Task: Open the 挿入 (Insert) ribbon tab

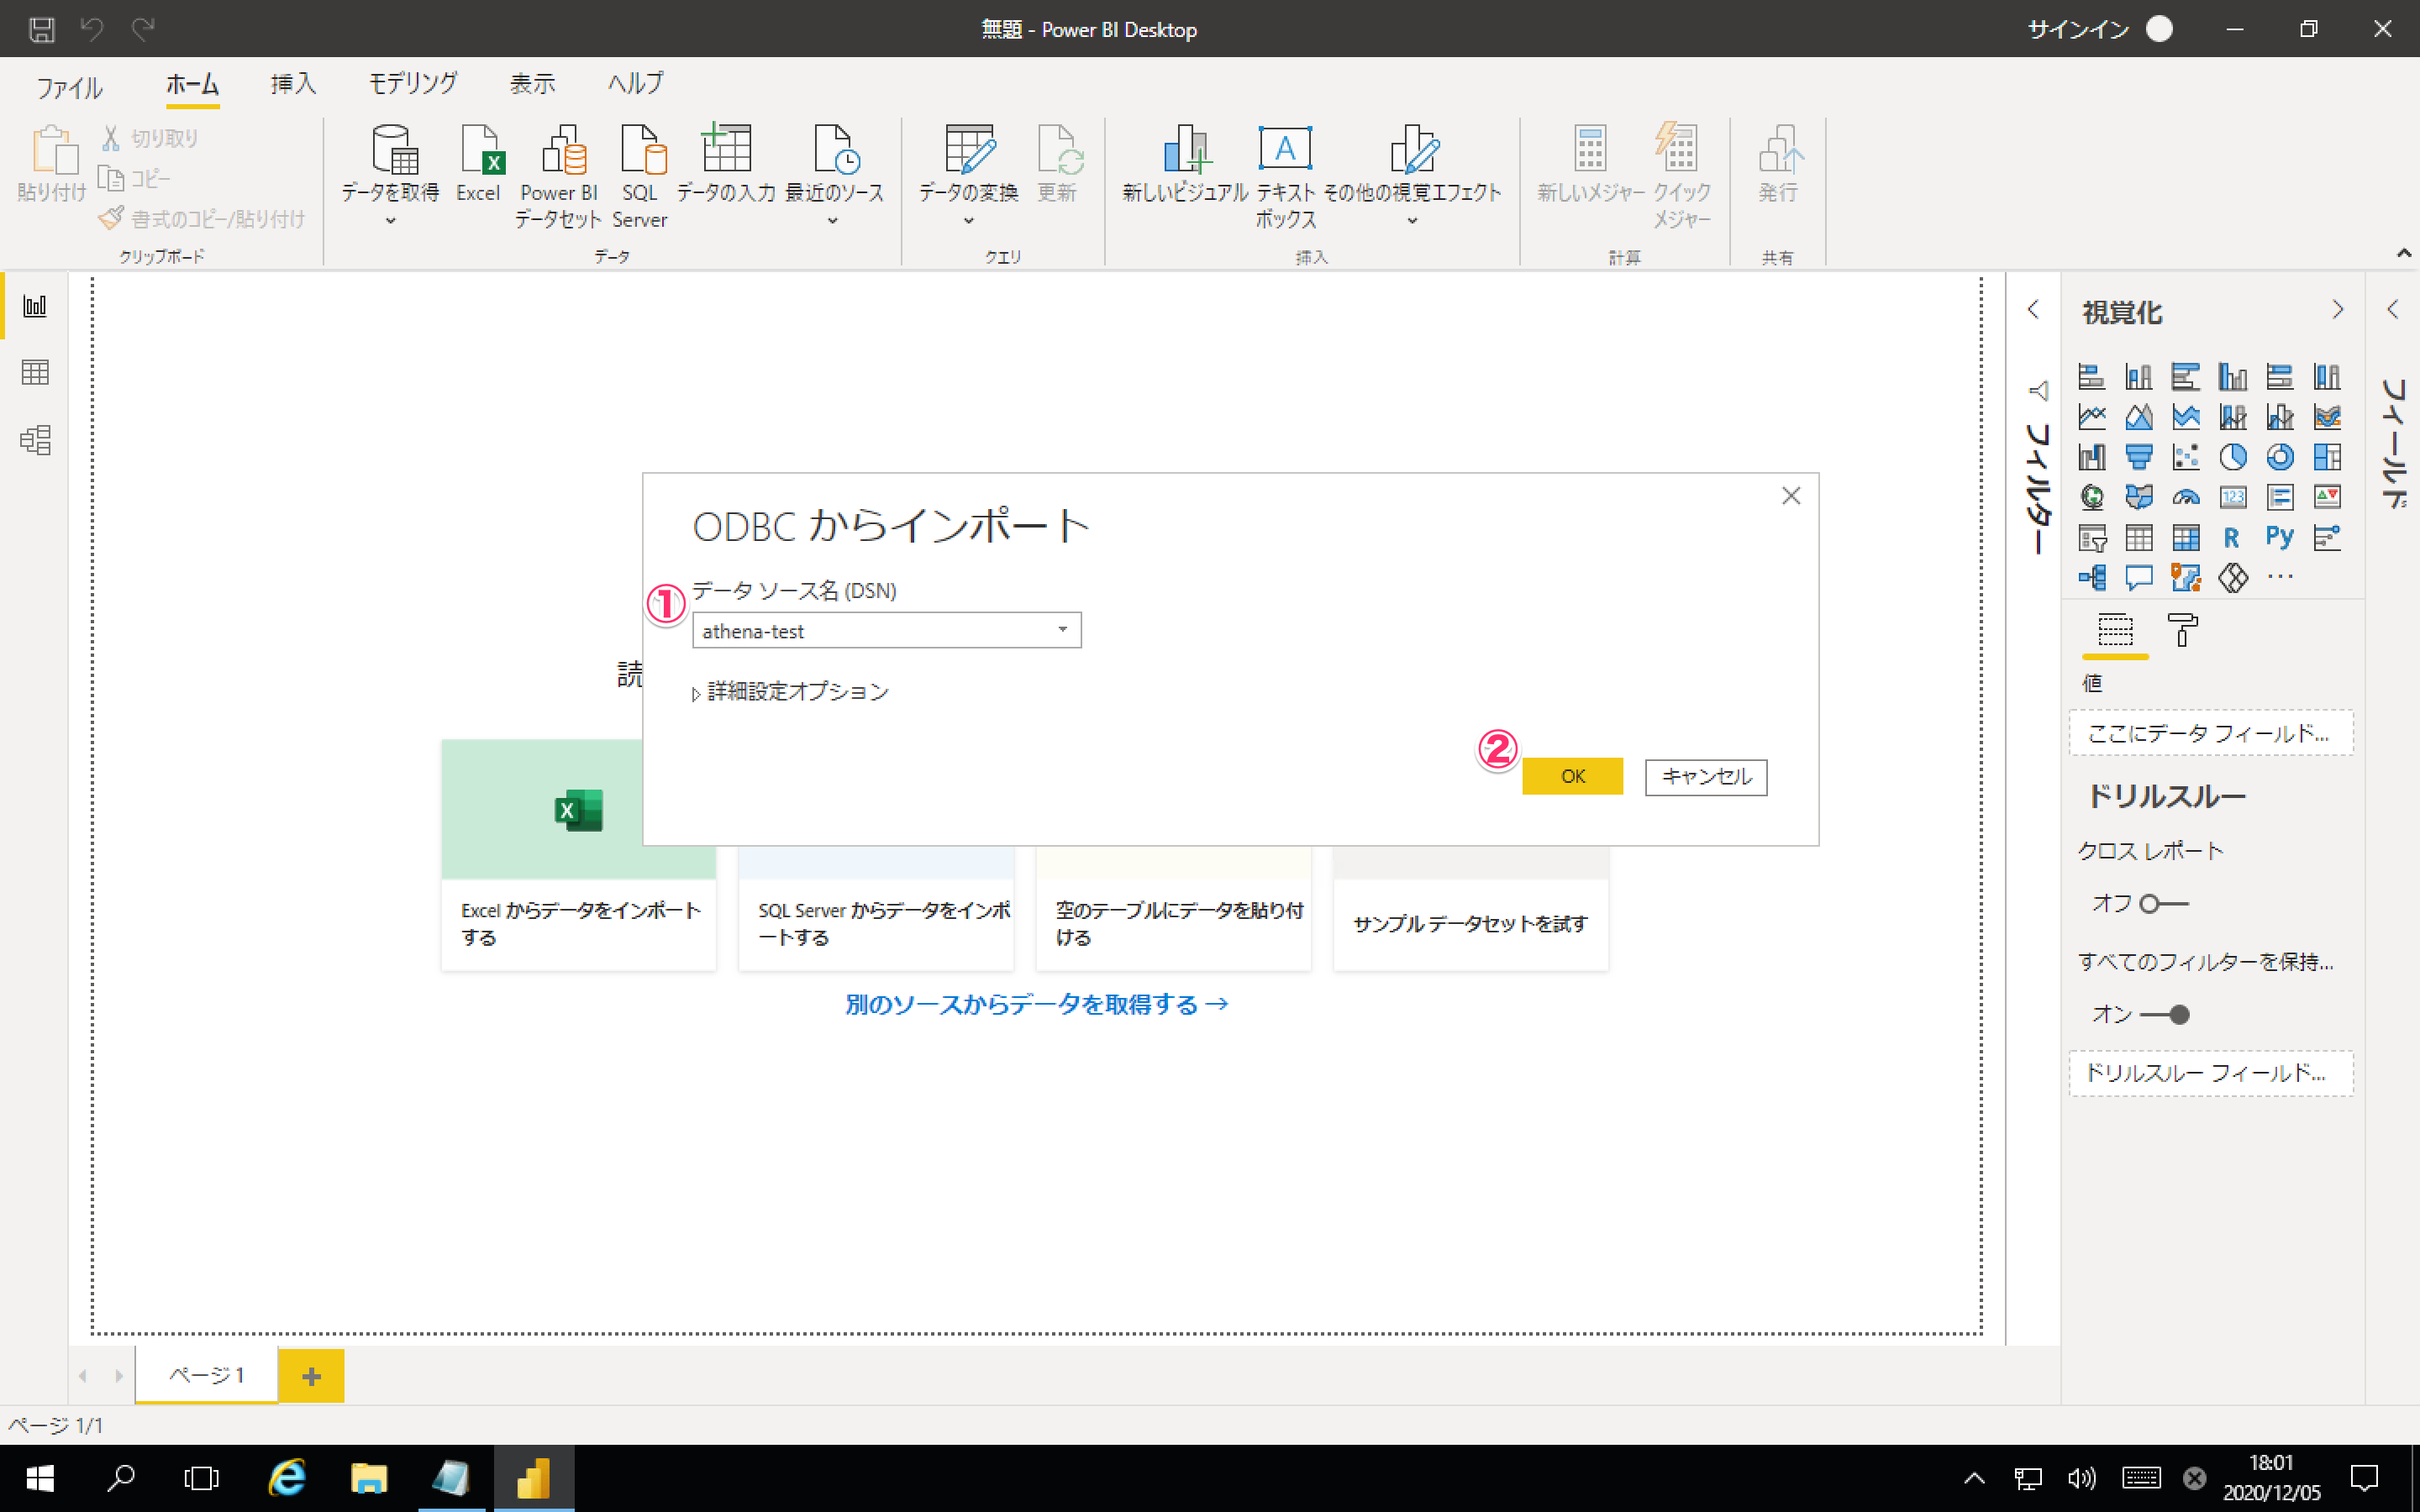Action: (293, 84)
